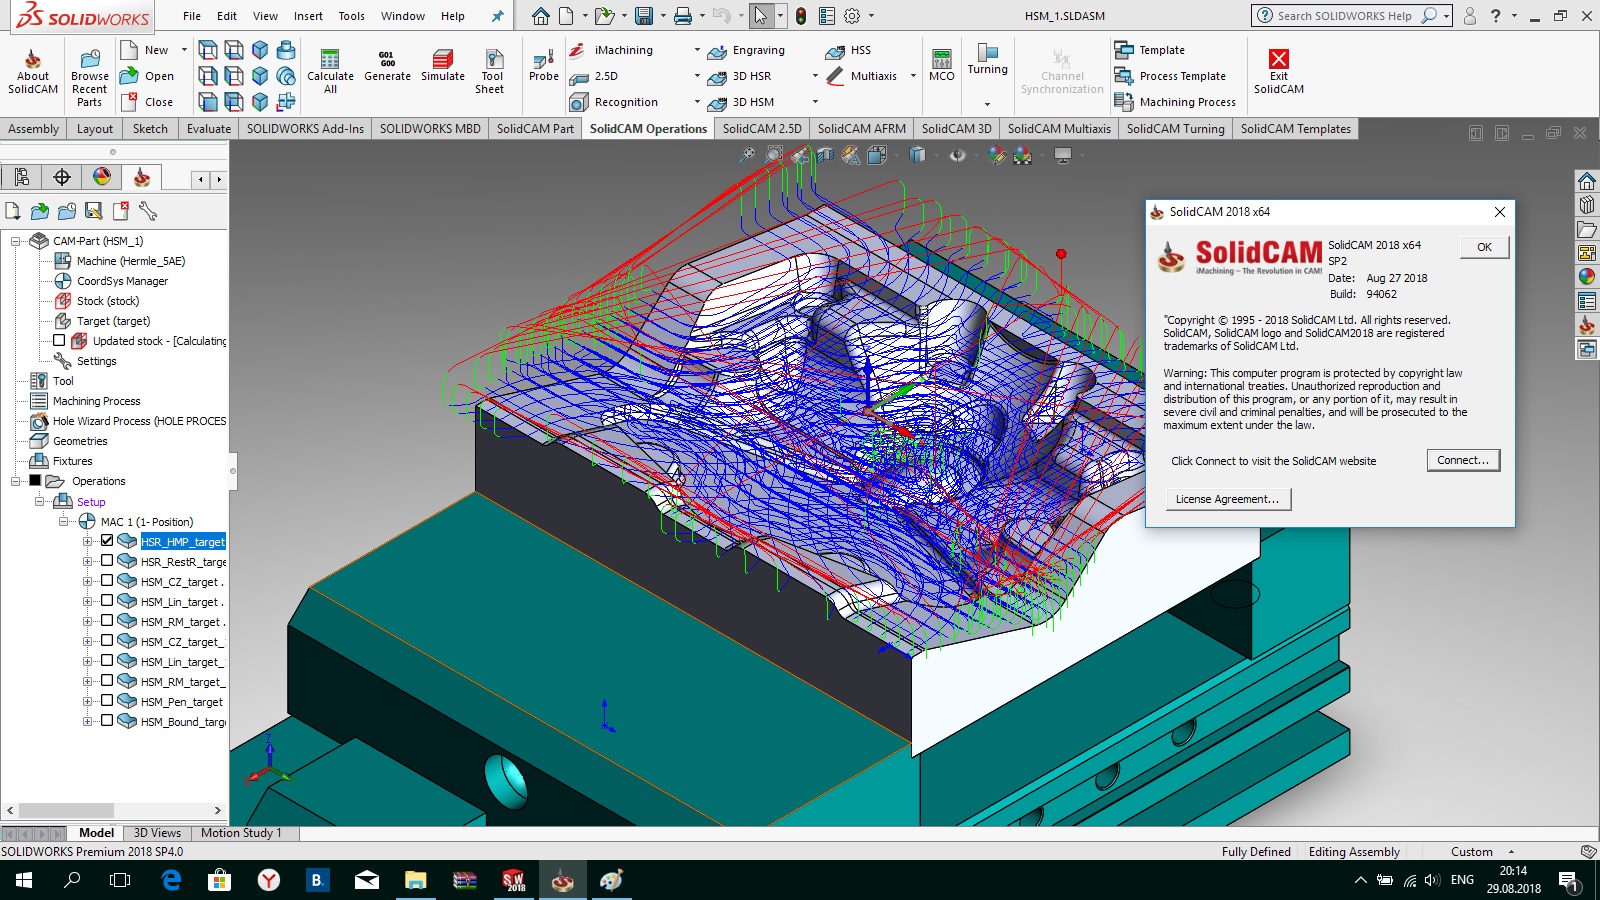Check the first HSM_Lin_target checkbox

point(107,601)
